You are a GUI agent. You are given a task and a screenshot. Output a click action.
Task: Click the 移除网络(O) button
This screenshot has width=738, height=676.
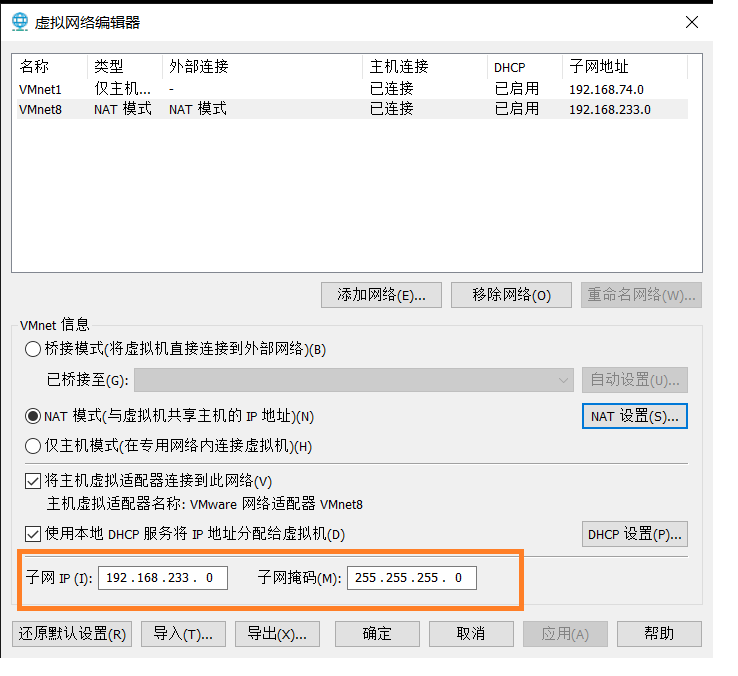pyautogui.click(x=511, y=295)
